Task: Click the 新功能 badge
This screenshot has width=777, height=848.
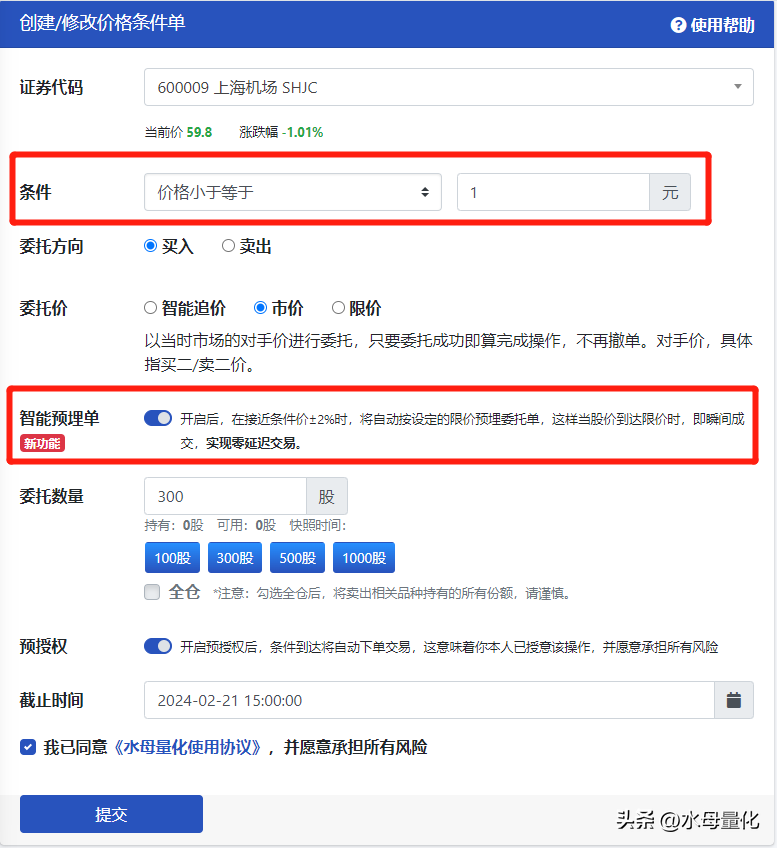Action: 42,443
